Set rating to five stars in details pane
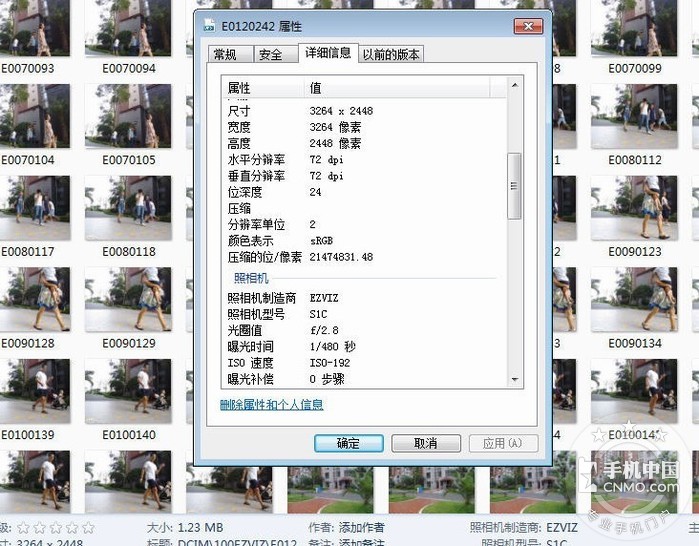Screen dimensions: 699x546 click(x=87, y=527)
